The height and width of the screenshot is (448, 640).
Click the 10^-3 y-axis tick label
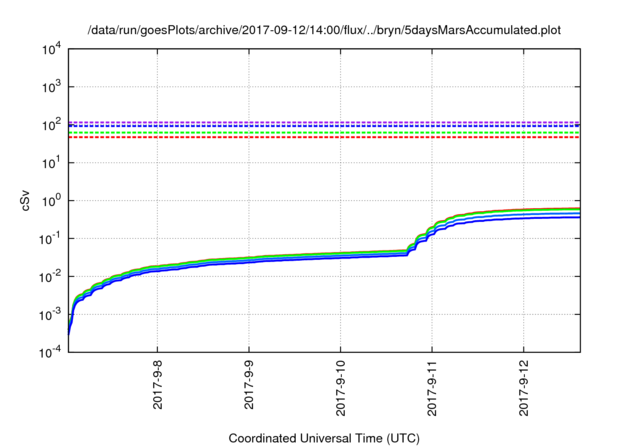pos(50,315)
